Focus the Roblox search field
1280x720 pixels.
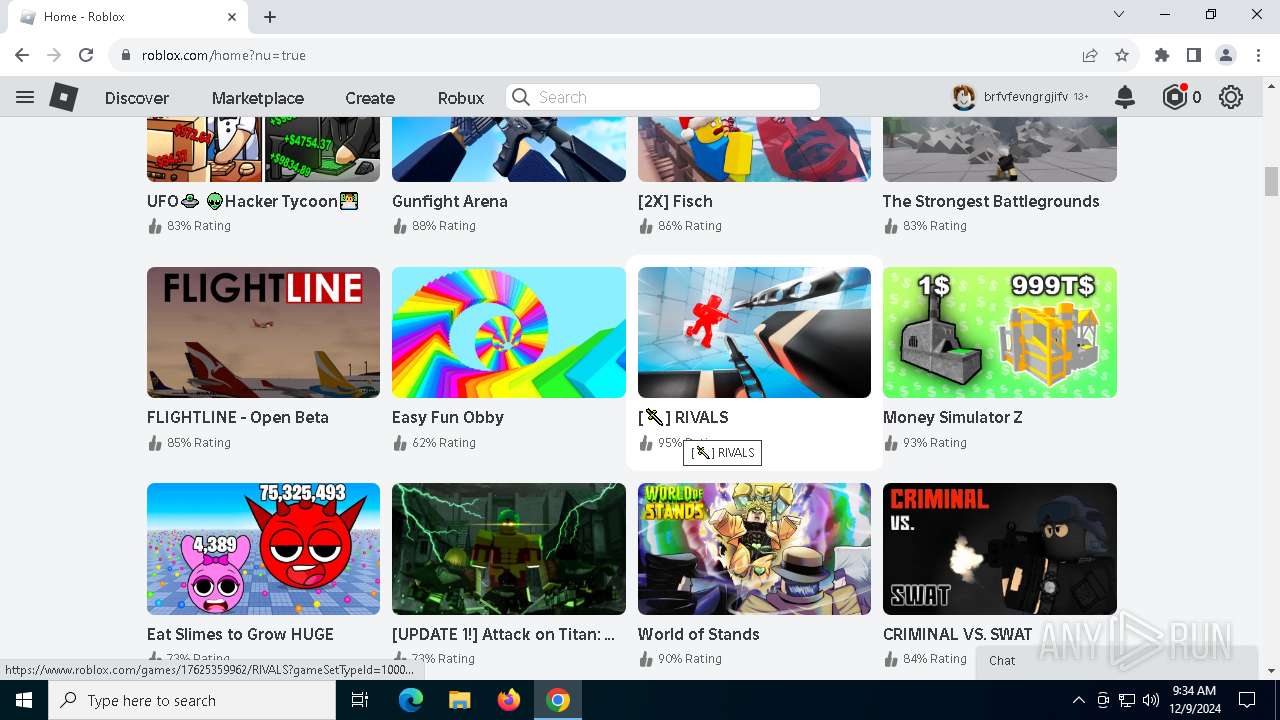tap(663, 97)
